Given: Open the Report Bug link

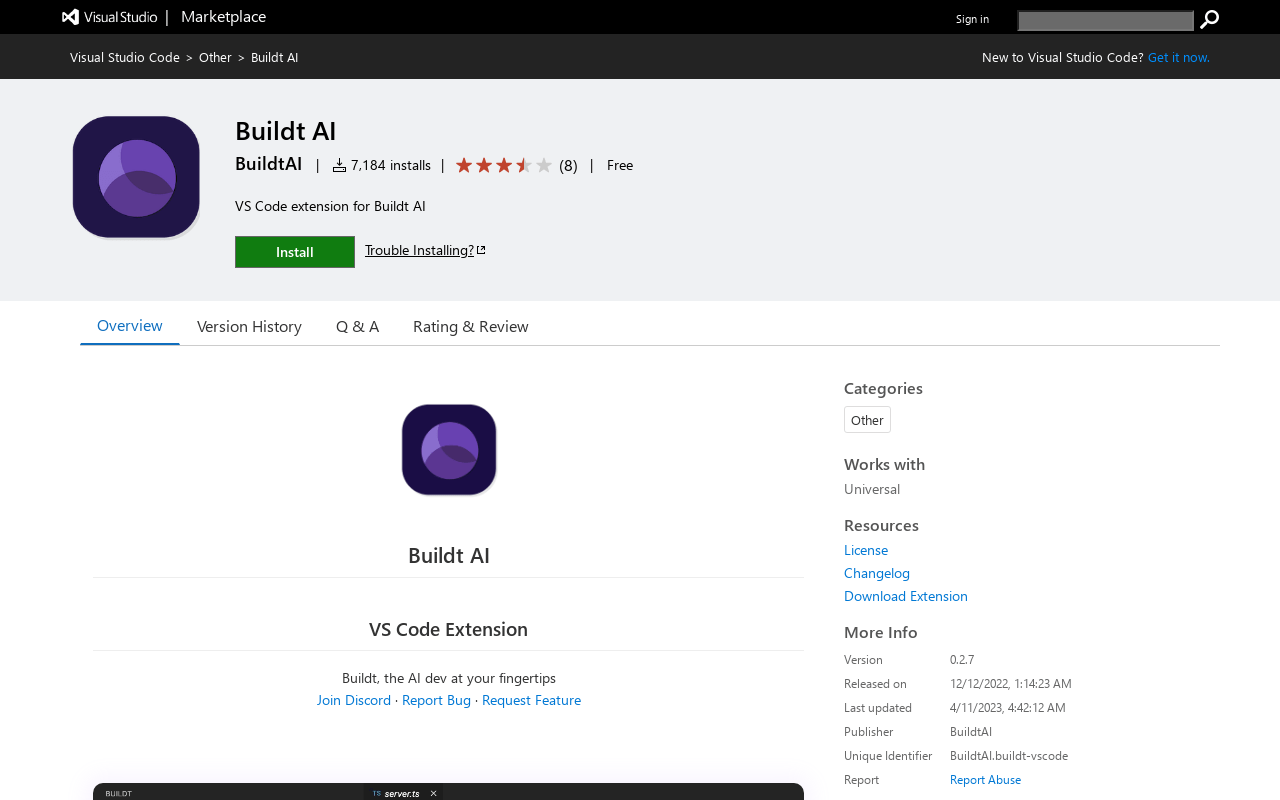Looking at the screenshot, I should 436,700.
